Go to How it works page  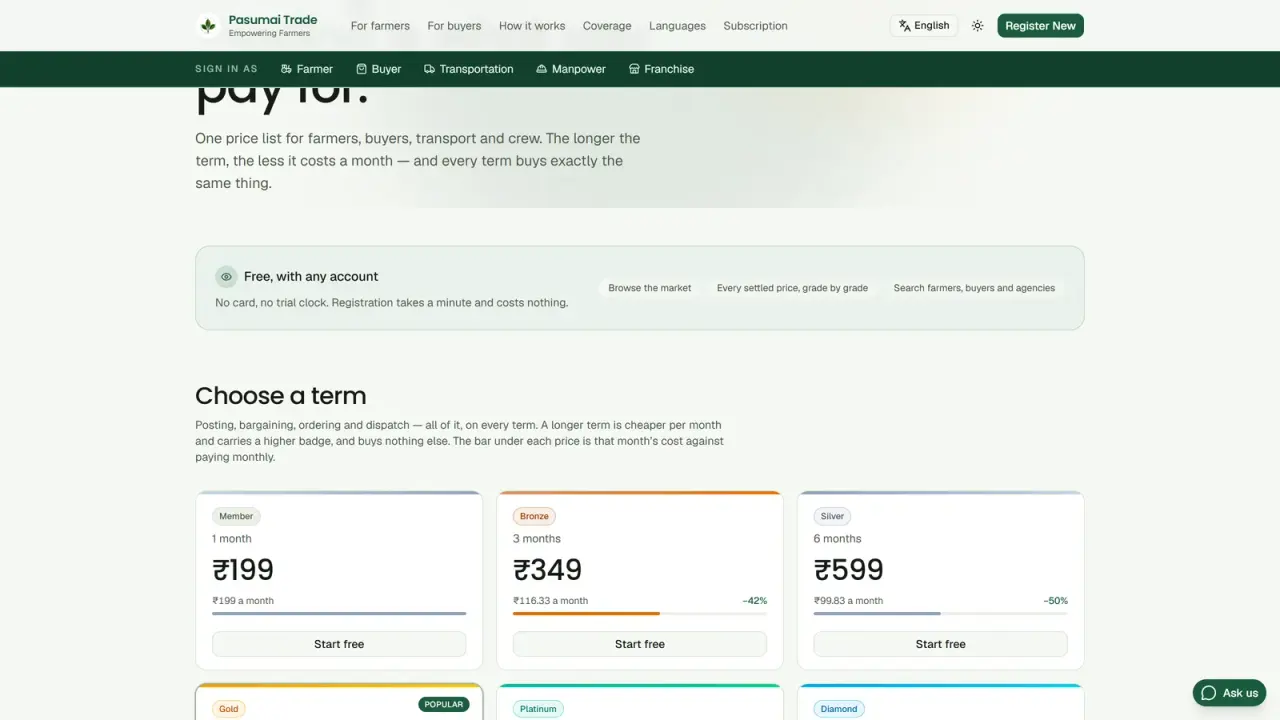[532, 26]
